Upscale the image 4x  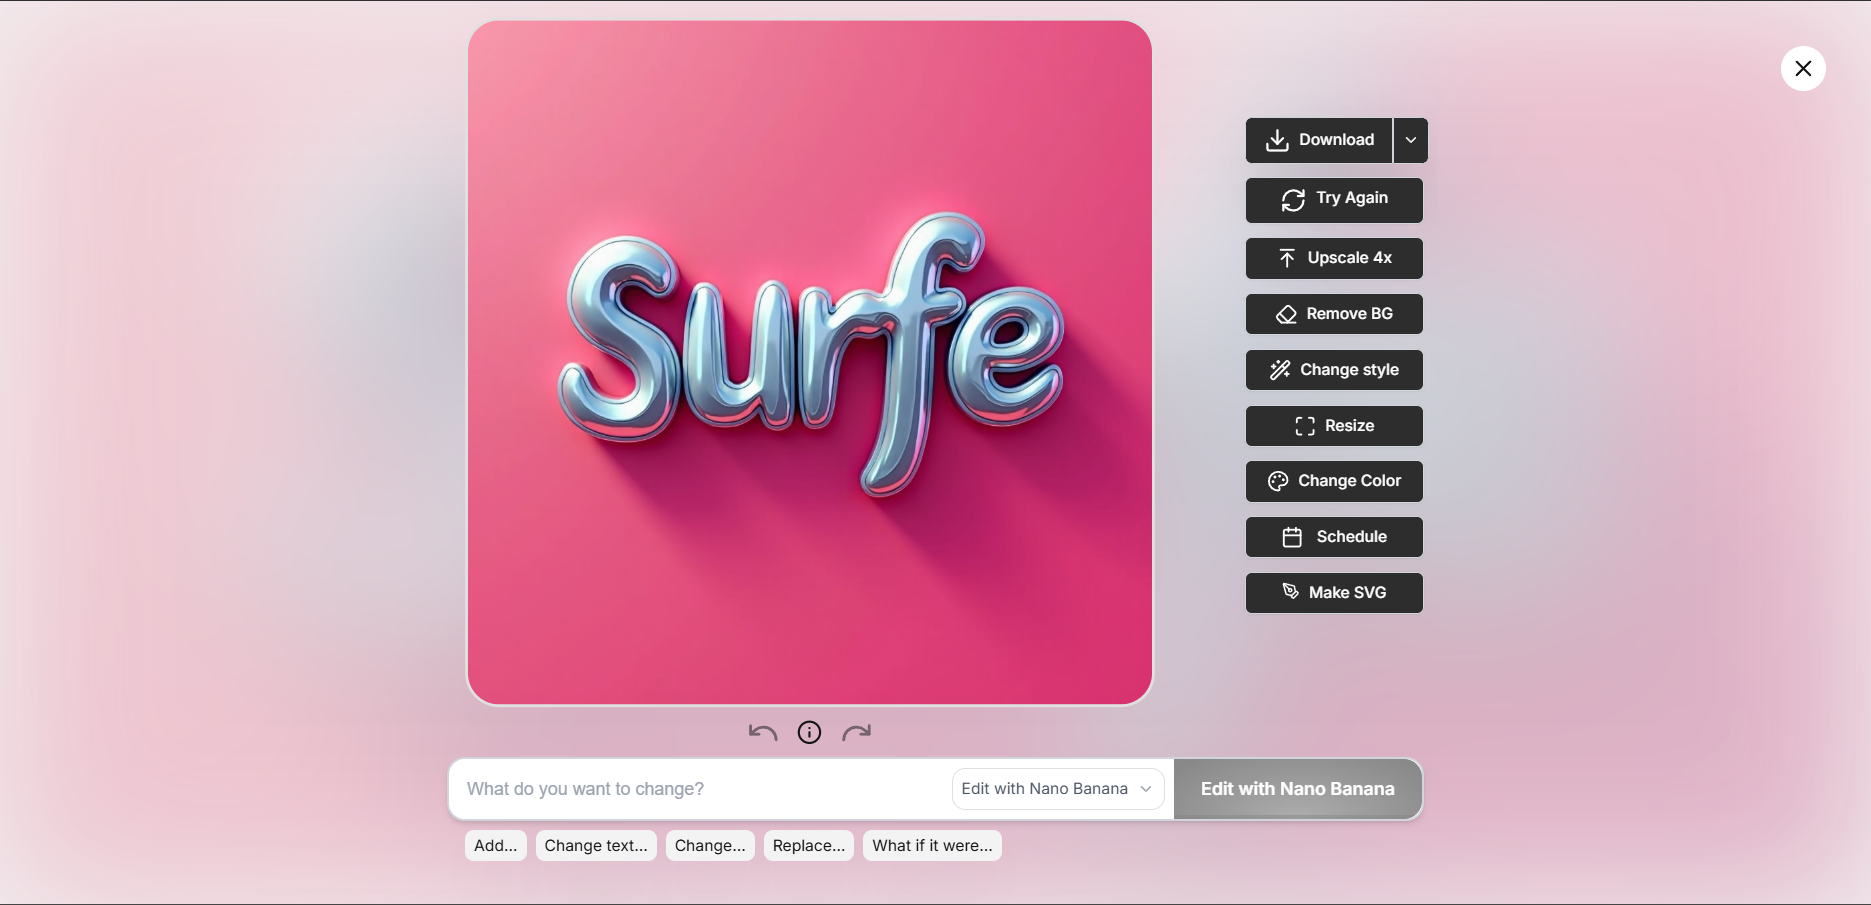[x=1334, y=258]
